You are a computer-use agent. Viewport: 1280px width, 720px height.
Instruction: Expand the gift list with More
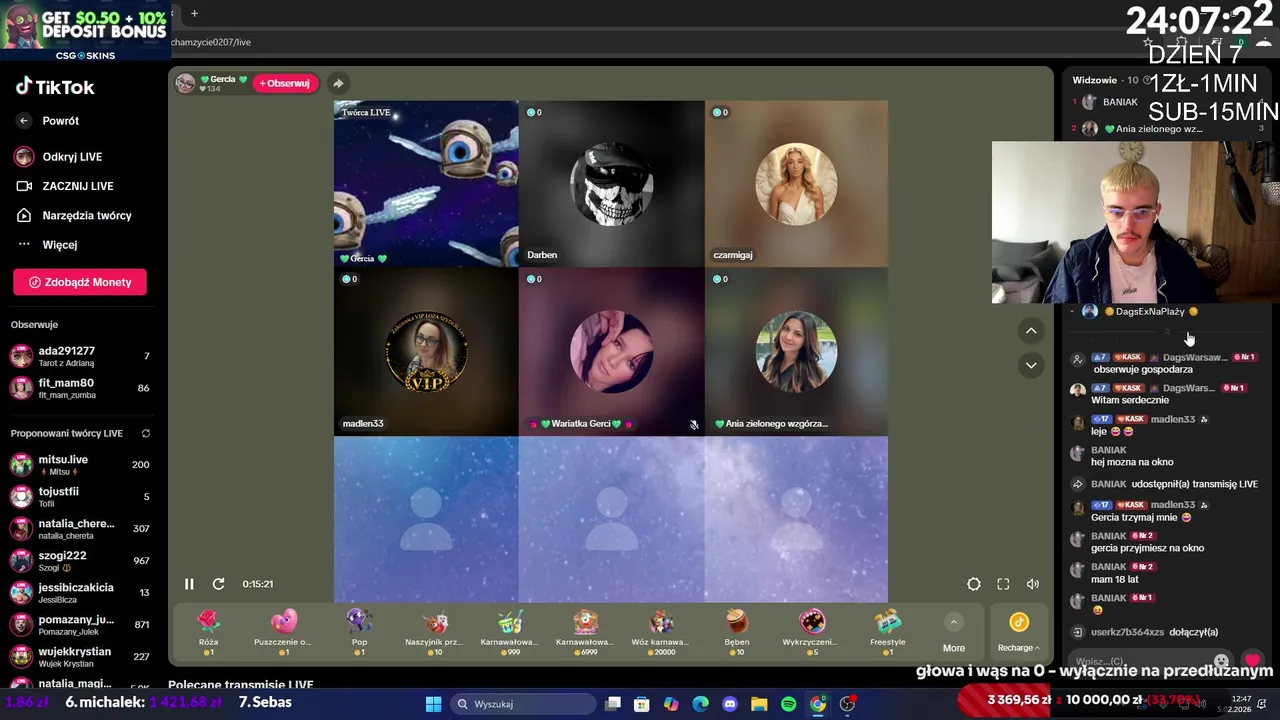[954, 634]
